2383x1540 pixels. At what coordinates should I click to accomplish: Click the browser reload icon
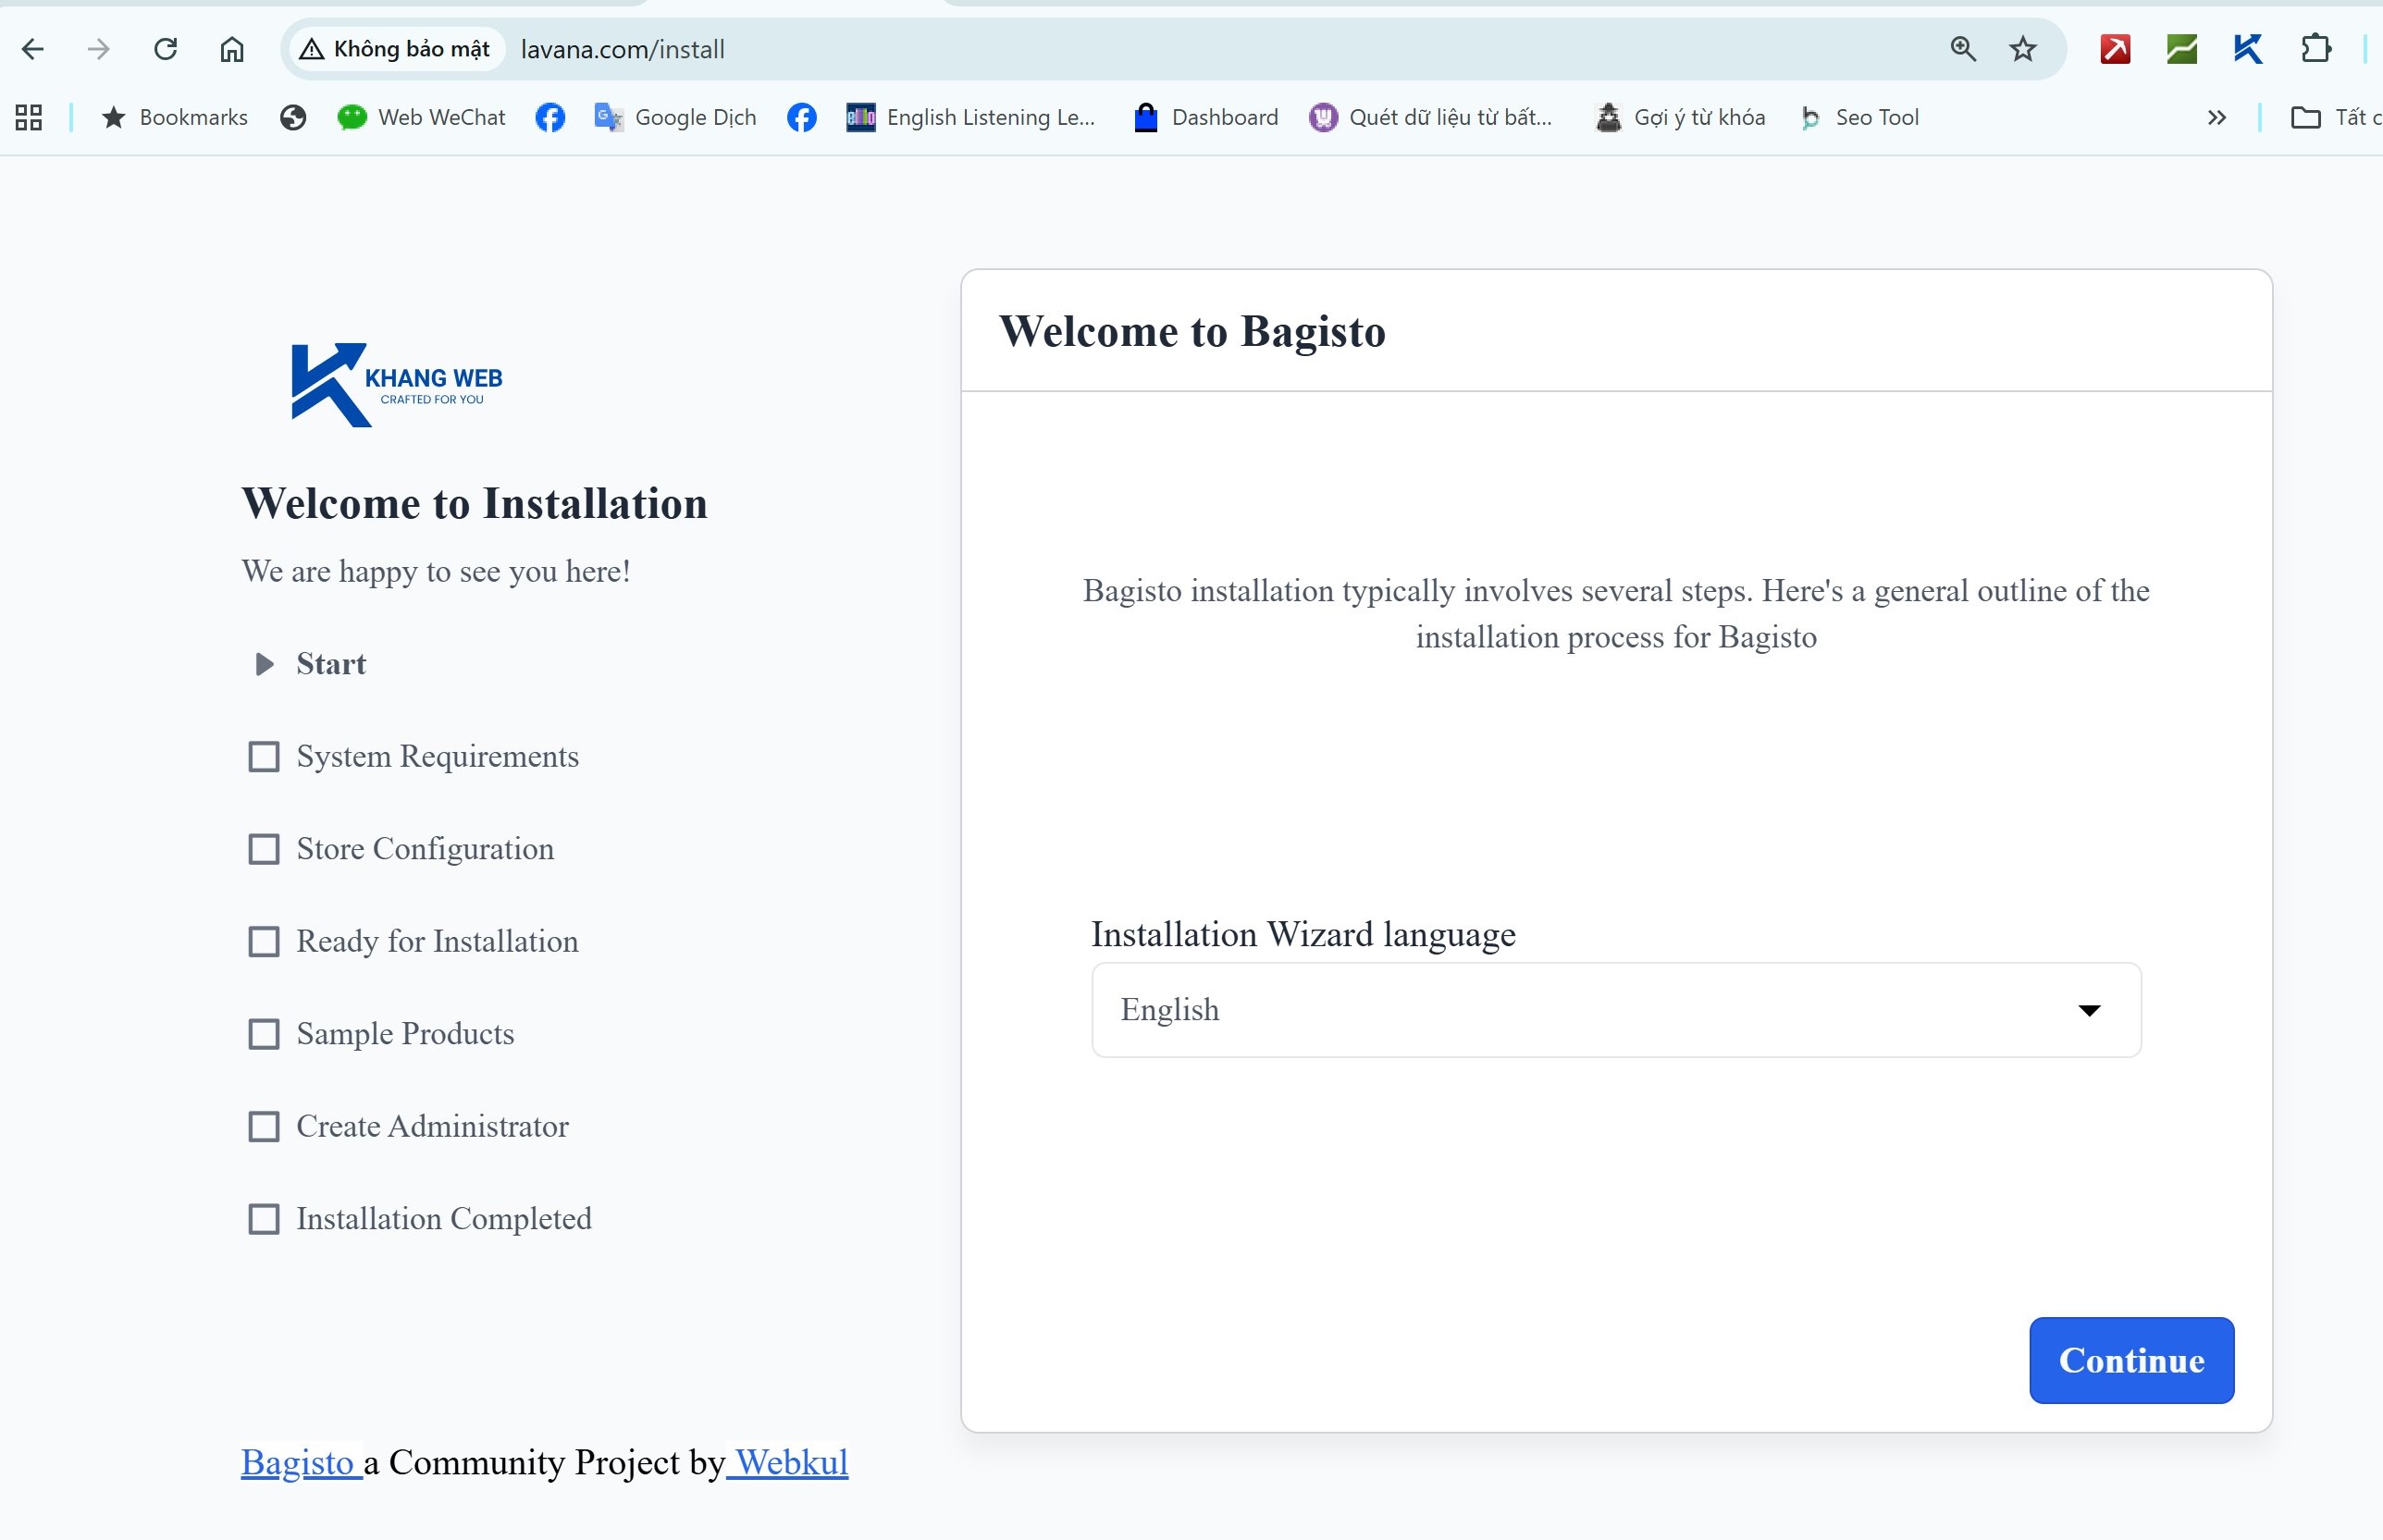166,49
